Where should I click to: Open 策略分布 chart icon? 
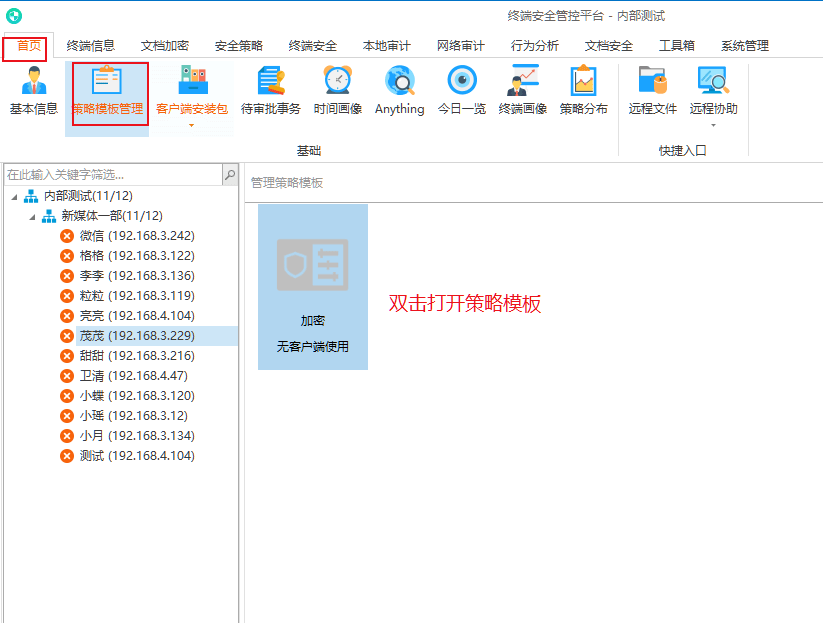tap(584, 80)
